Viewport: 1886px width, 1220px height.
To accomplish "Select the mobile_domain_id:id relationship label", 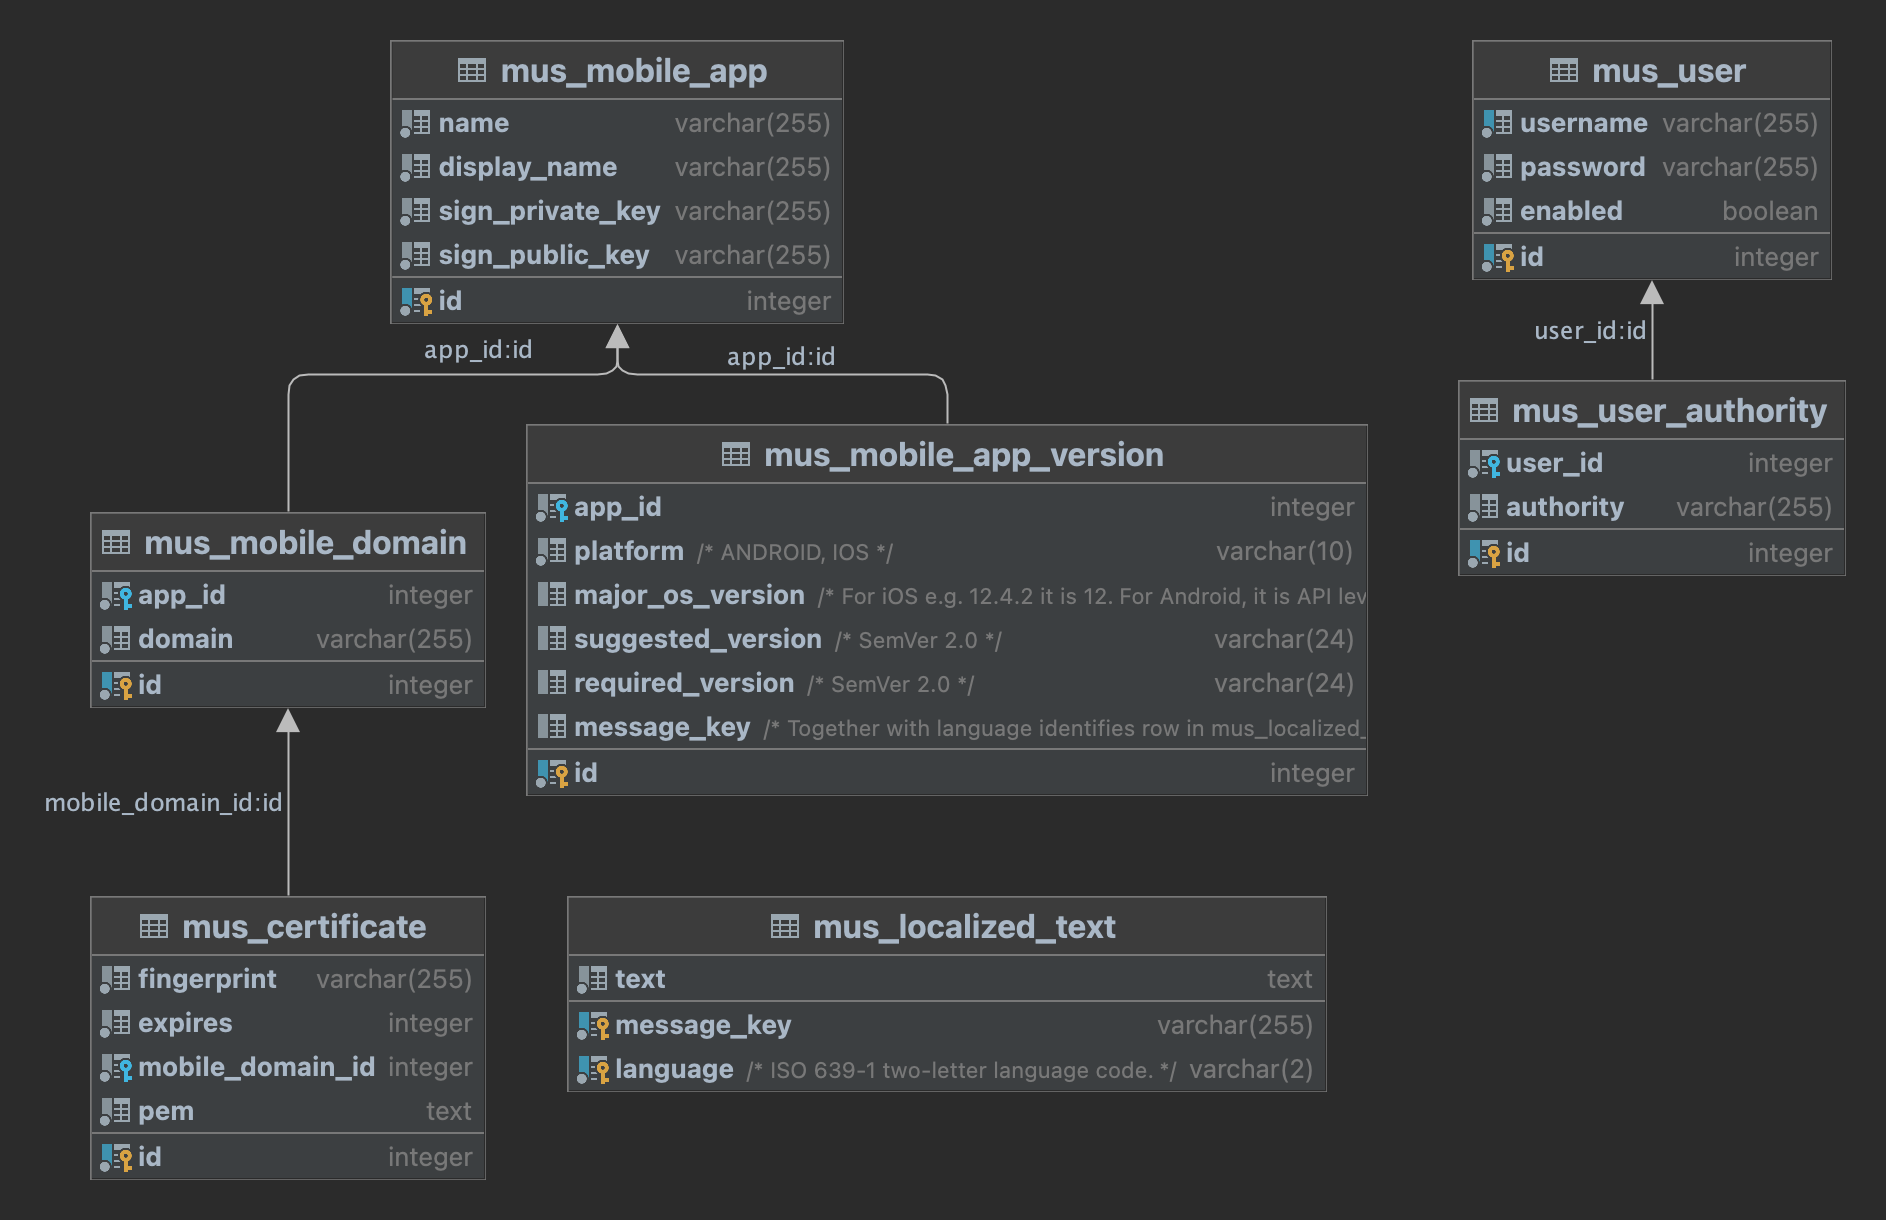I will point(164,801).
